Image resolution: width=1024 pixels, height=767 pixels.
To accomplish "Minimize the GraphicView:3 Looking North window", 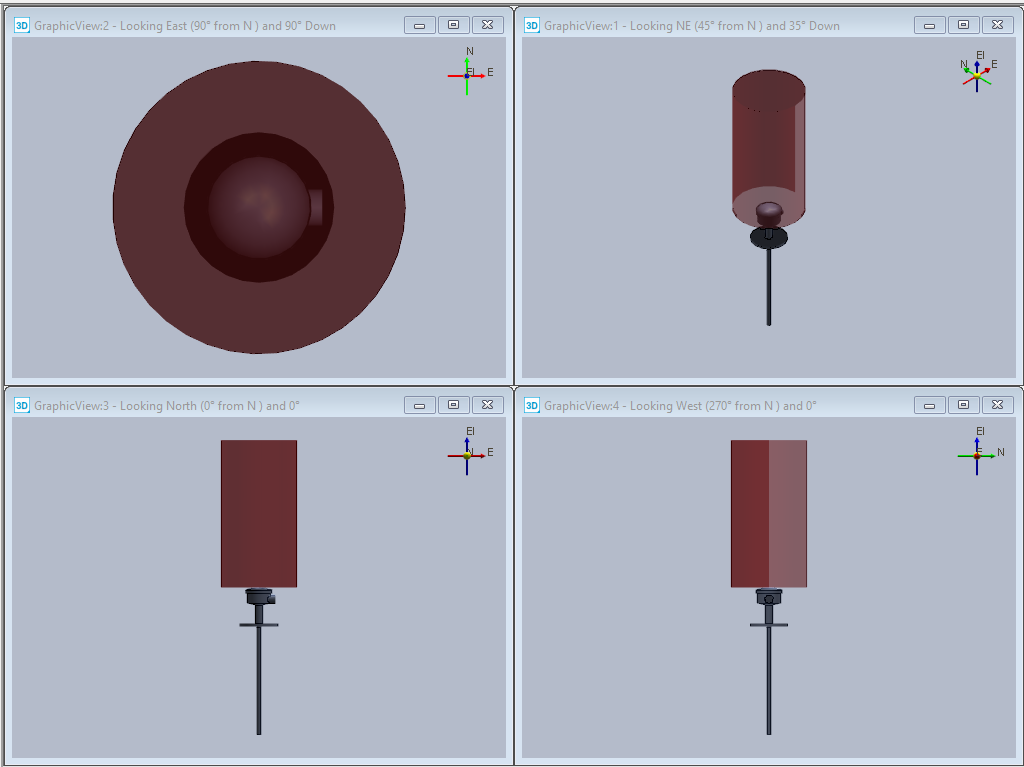I will [x=419, y=405].
